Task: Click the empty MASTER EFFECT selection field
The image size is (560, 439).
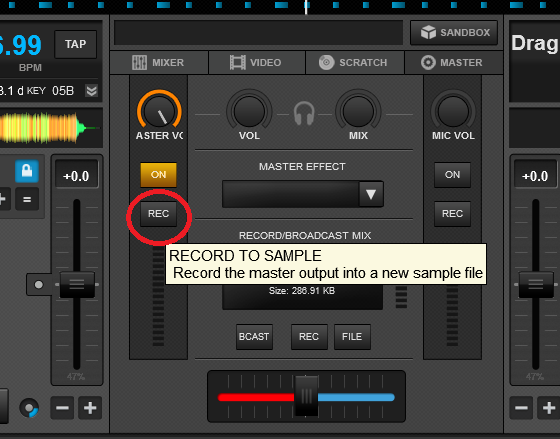Action: click(291, 194)
